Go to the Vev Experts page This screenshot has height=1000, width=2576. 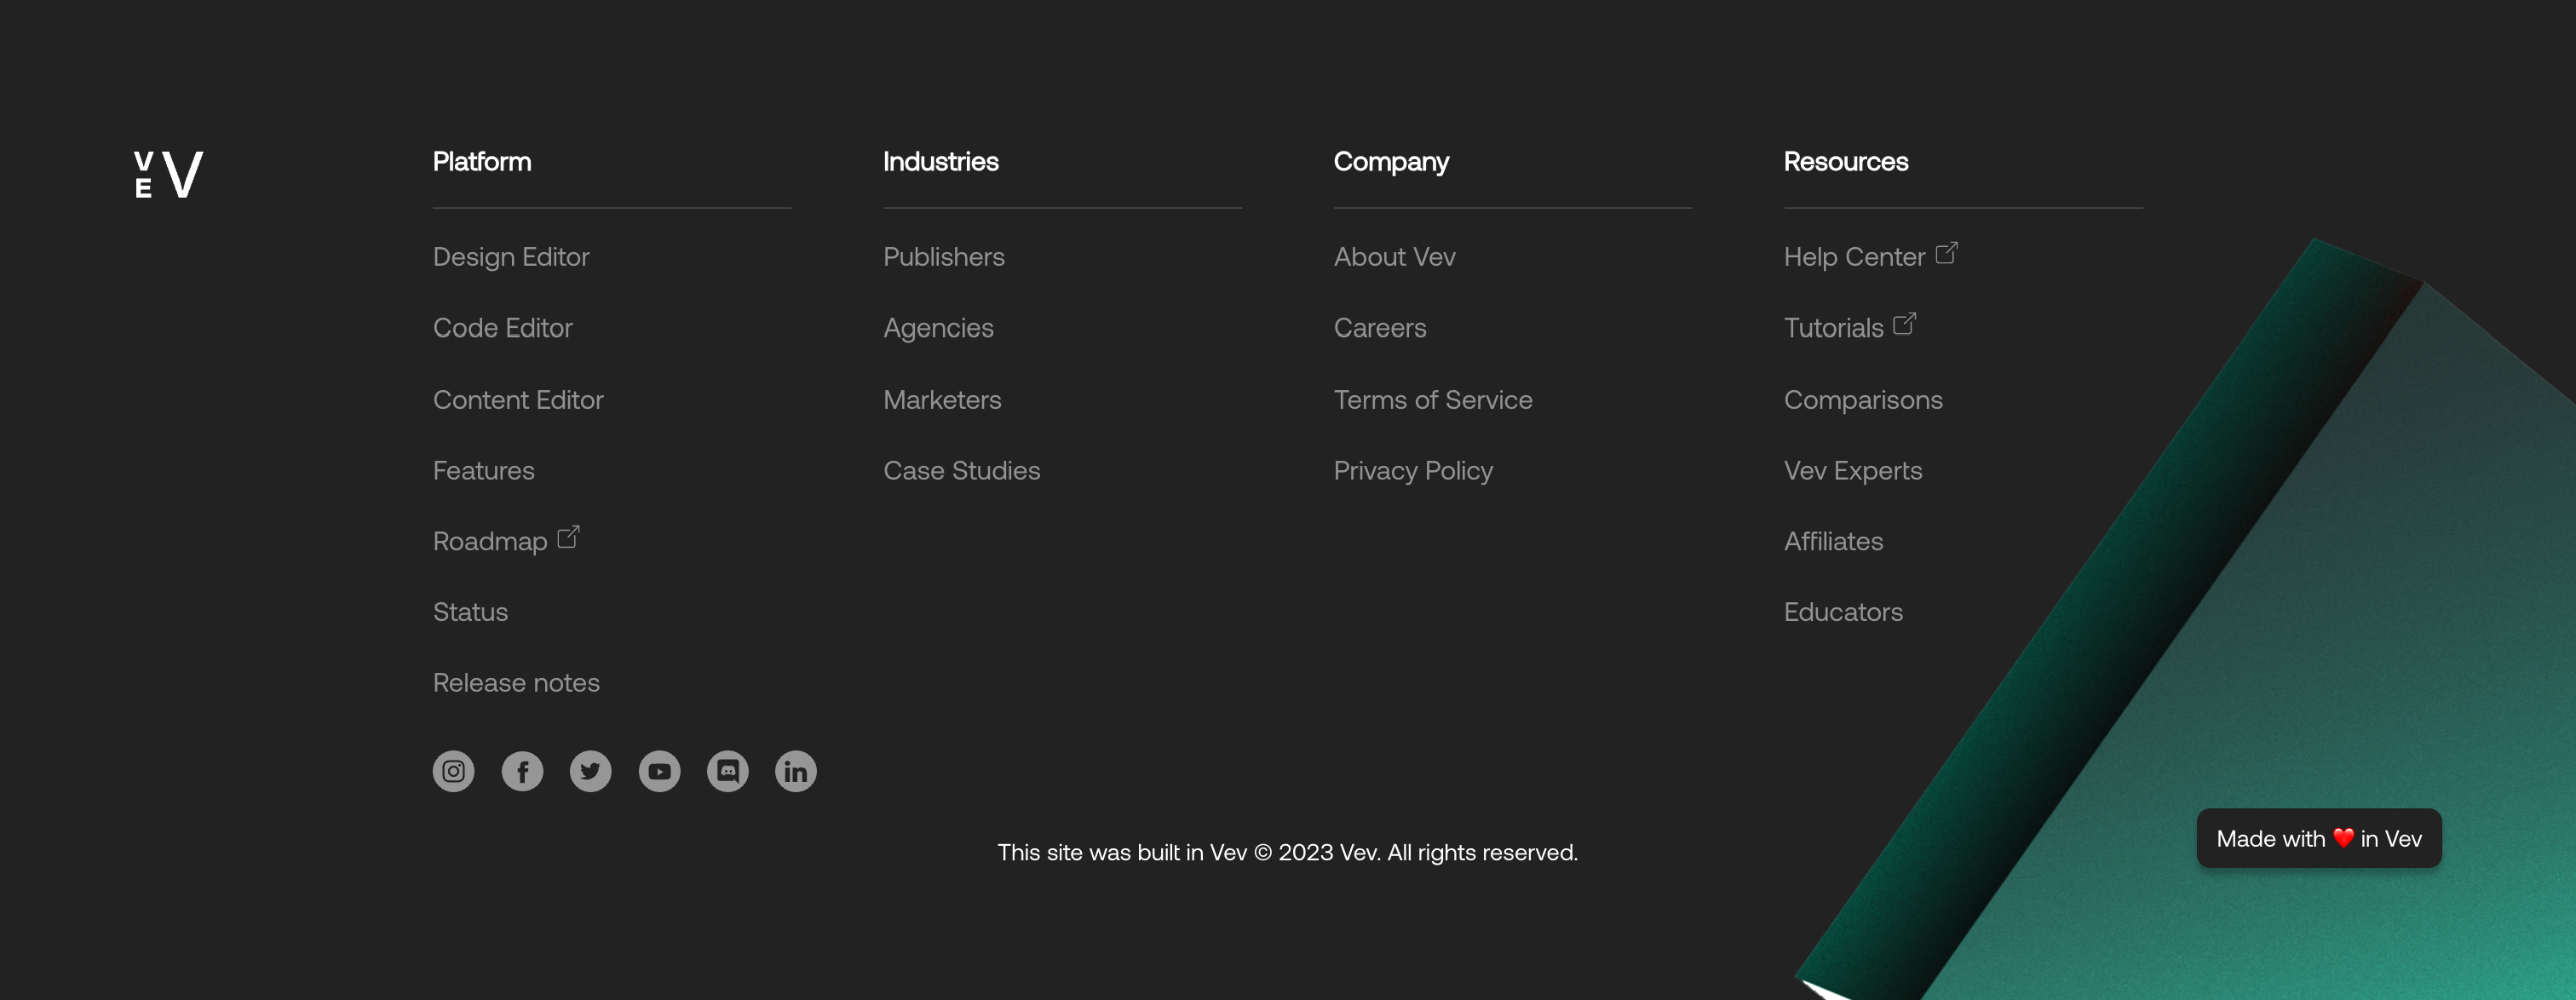(1852, 470)
